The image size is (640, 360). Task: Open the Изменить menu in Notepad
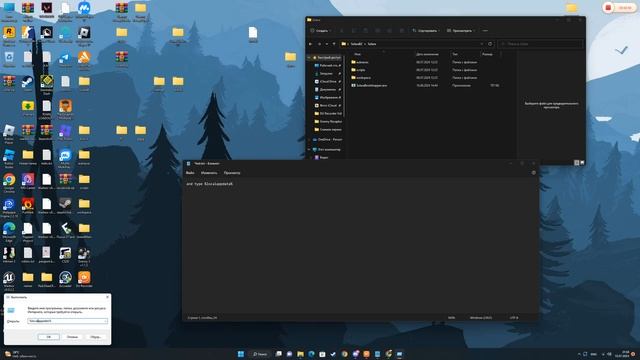tap(209, 173)
